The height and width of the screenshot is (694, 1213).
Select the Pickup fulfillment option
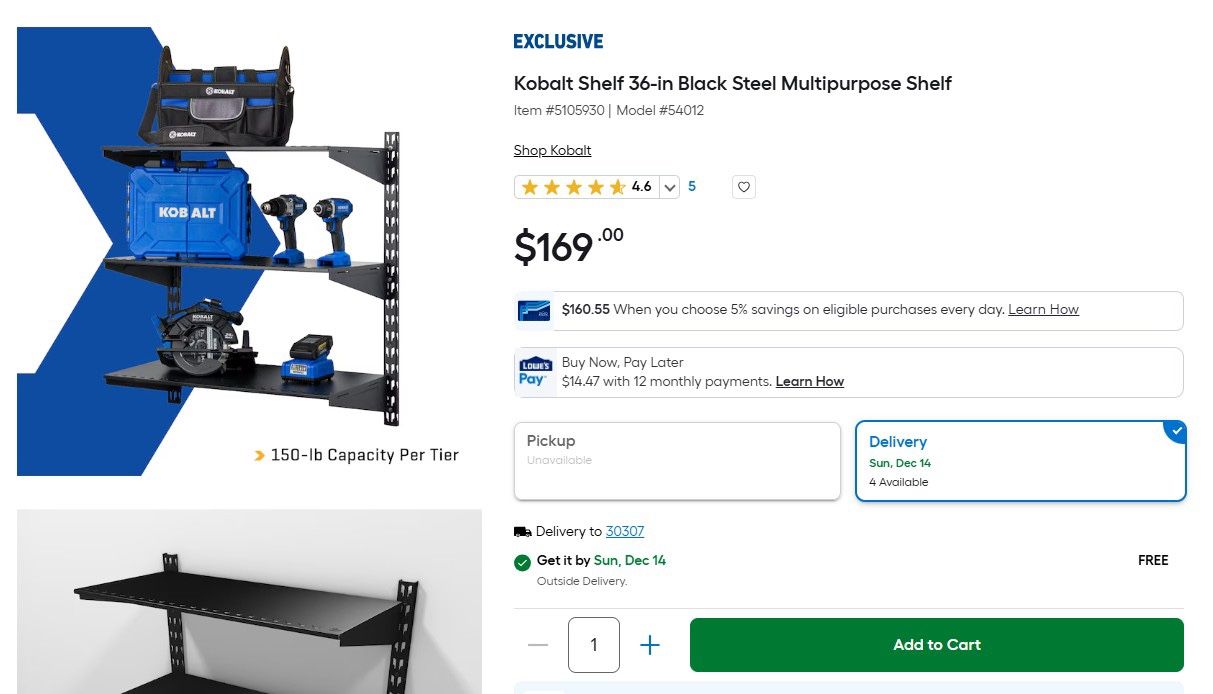click(677, 461)
